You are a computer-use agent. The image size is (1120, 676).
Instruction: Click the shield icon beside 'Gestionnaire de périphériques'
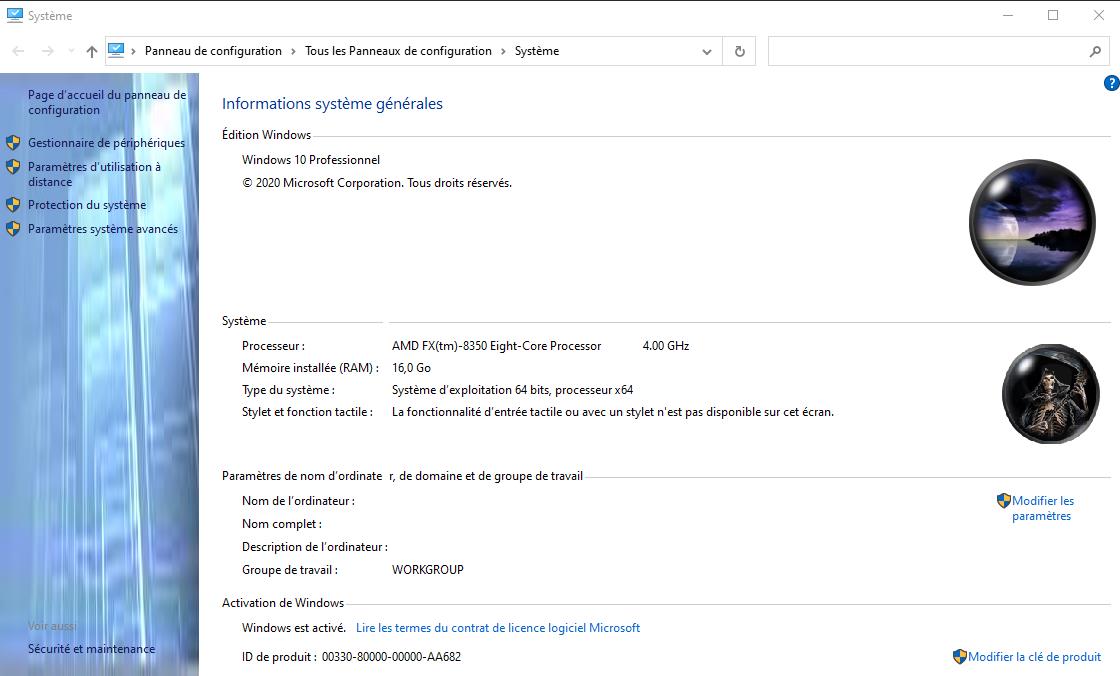pos(13,142)
